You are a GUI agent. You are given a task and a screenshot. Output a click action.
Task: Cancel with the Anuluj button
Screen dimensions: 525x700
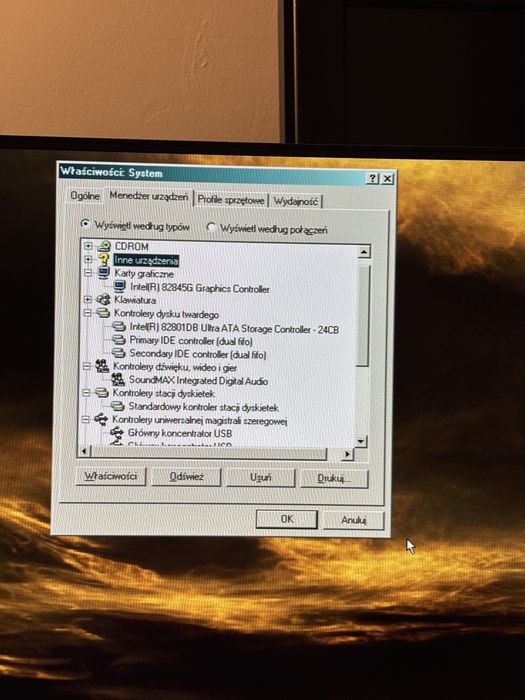click(x=354, y=520)
